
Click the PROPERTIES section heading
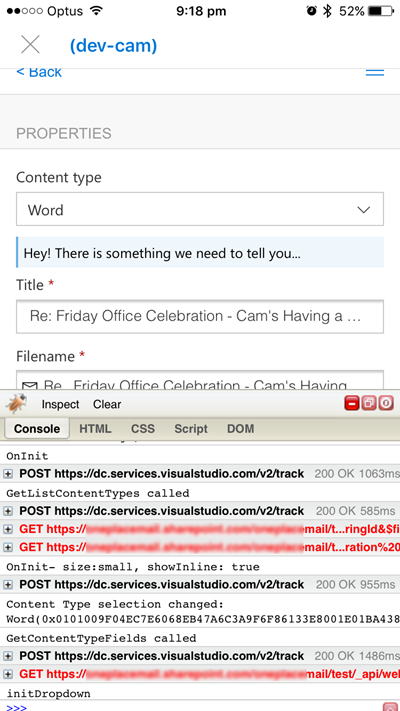[64, 133]
